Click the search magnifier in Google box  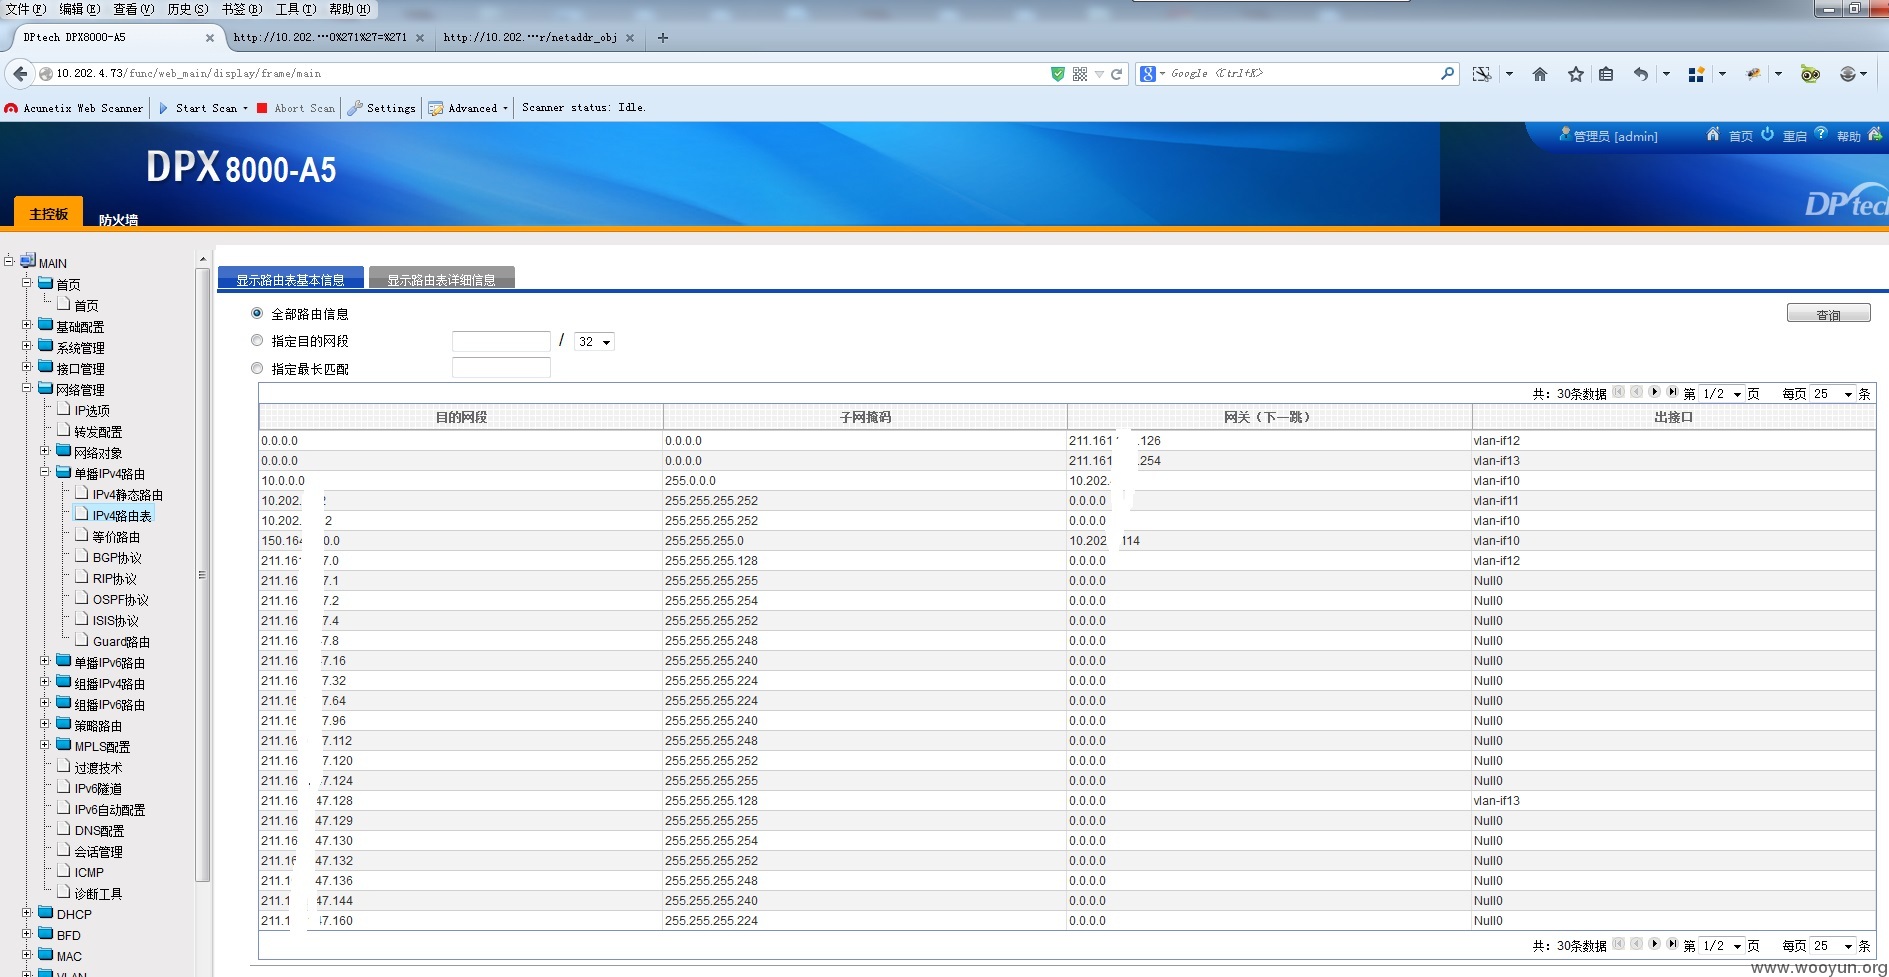tap(1447, 74)
